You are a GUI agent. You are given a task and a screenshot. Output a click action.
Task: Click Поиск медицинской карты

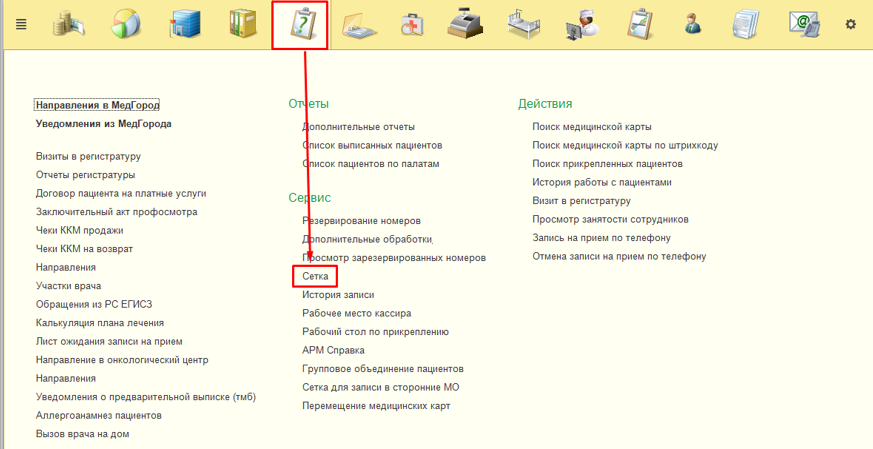point(592,127)
